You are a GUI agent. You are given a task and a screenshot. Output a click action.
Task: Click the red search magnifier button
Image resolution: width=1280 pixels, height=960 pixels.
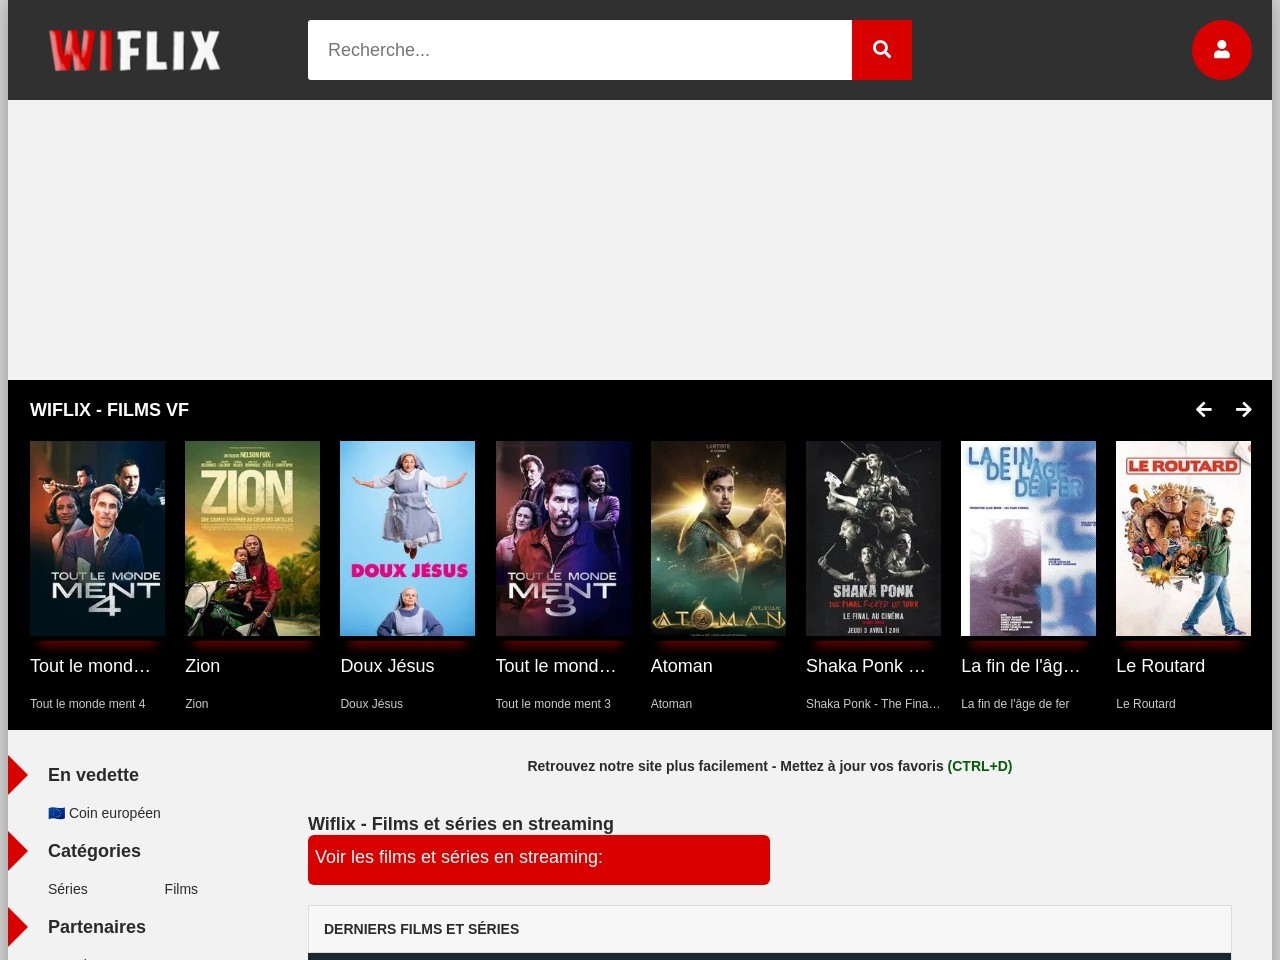881,50
